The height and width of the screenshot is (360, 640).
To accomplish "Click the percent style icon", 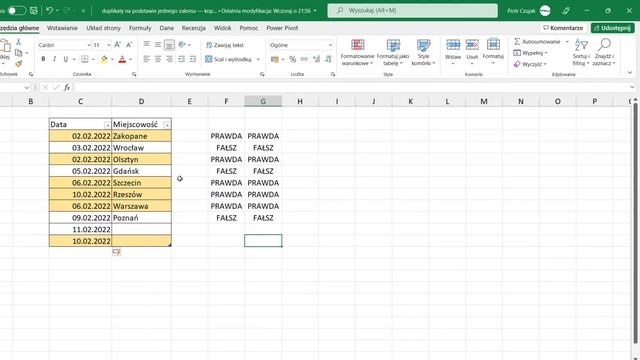I will 292,59.
